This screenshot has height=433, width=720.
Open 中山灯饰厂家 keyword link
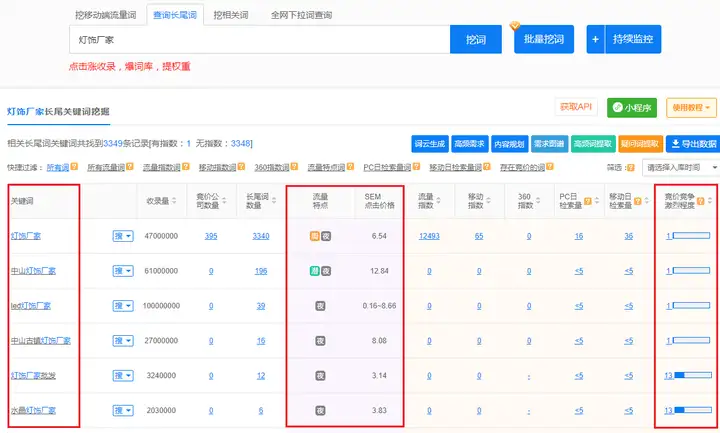[x=33, y=271]
